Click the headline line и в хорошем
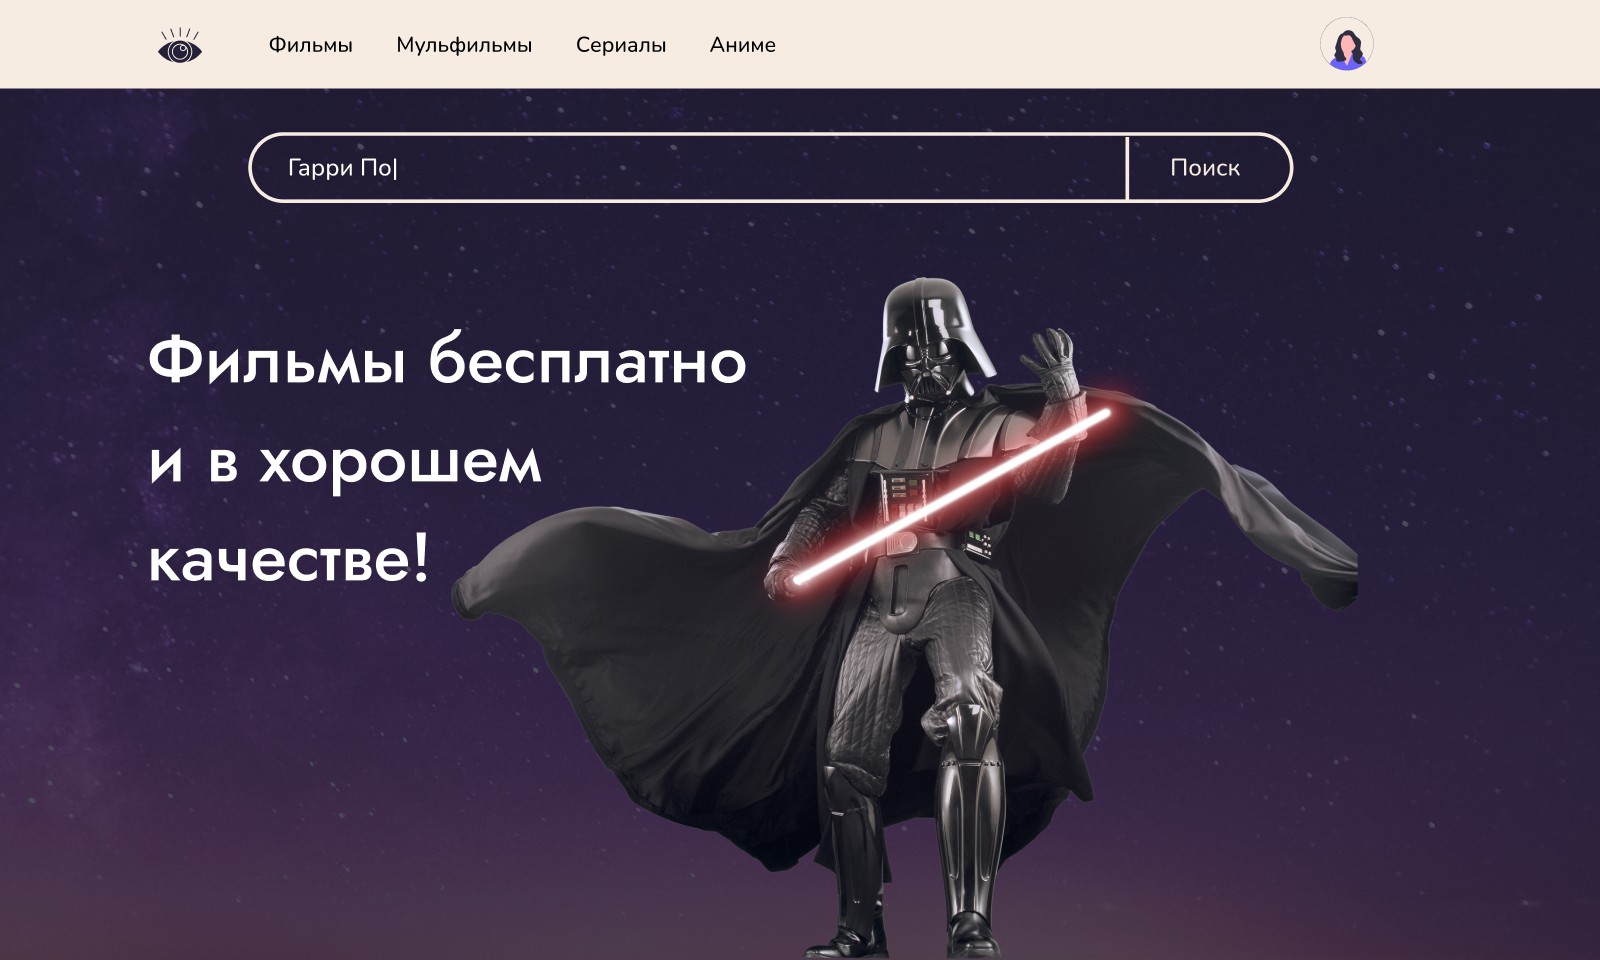This screenshot has height=960, width=1600. [345, 461]
